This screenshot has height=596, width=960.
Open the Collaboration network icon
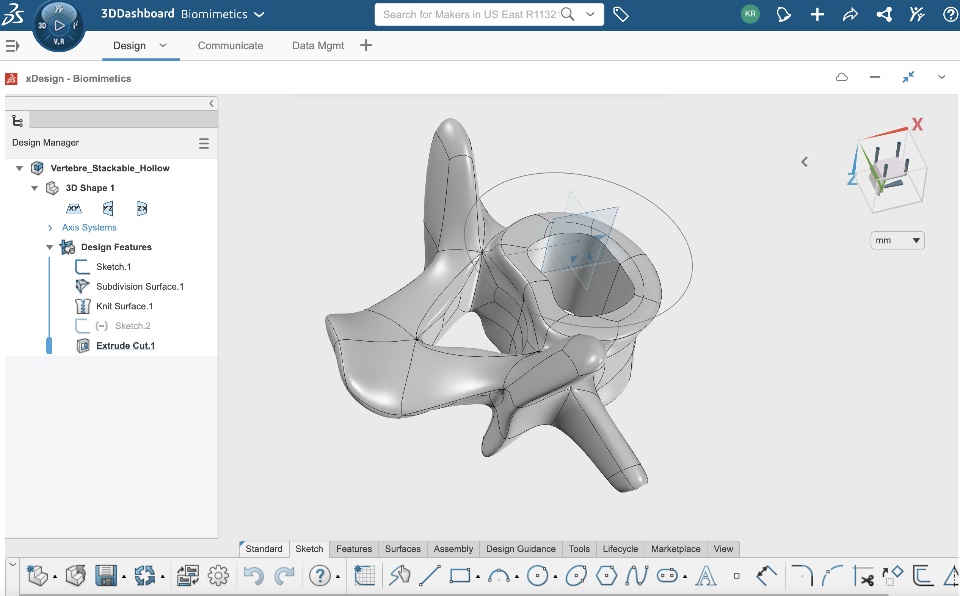click(883, 14)
